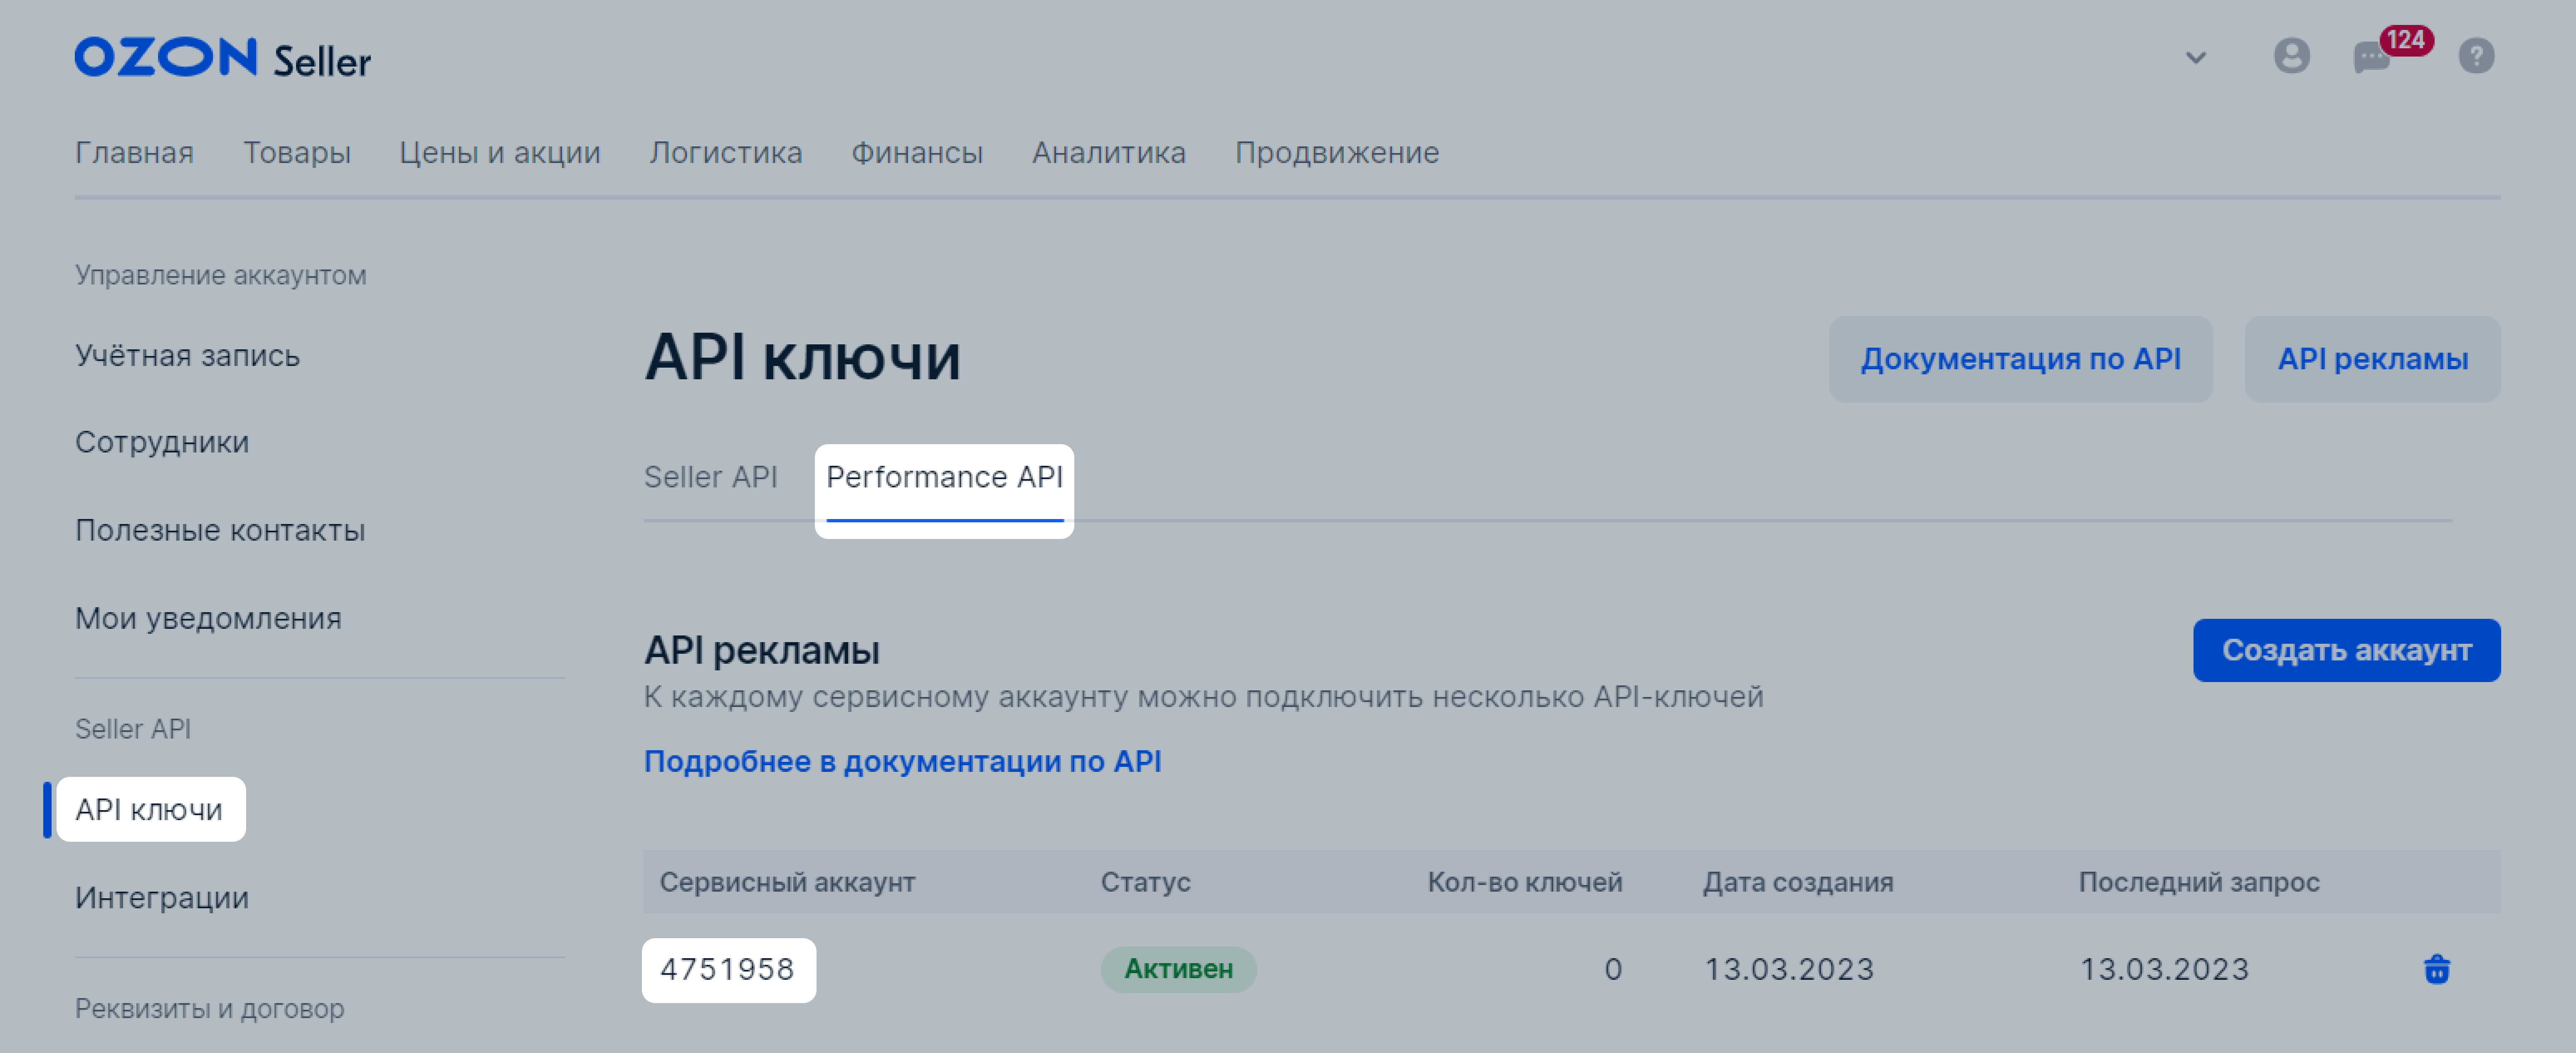
Task: Click the API ключи page heading
Action: (x=802, y=357)
